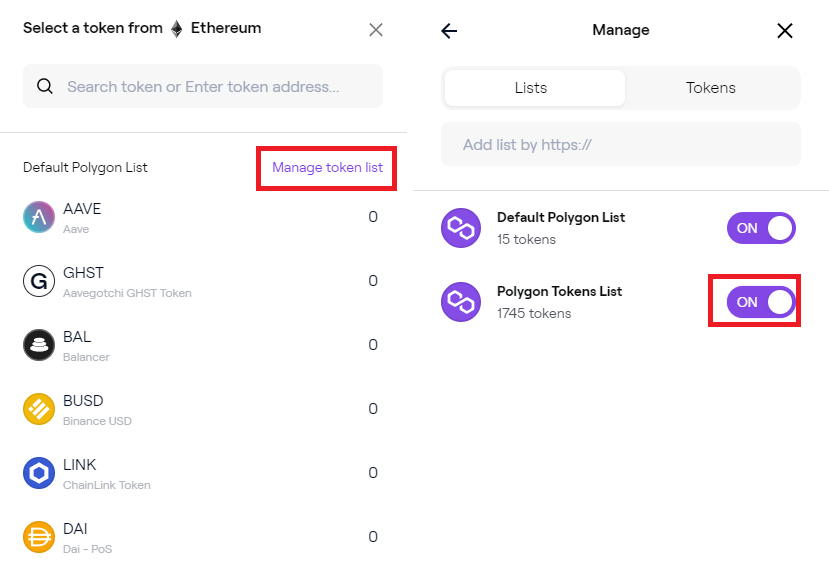Disable the Polygon Tokens List switch
This screenshot has height=581, width=829.
click(x=761, y=302)
